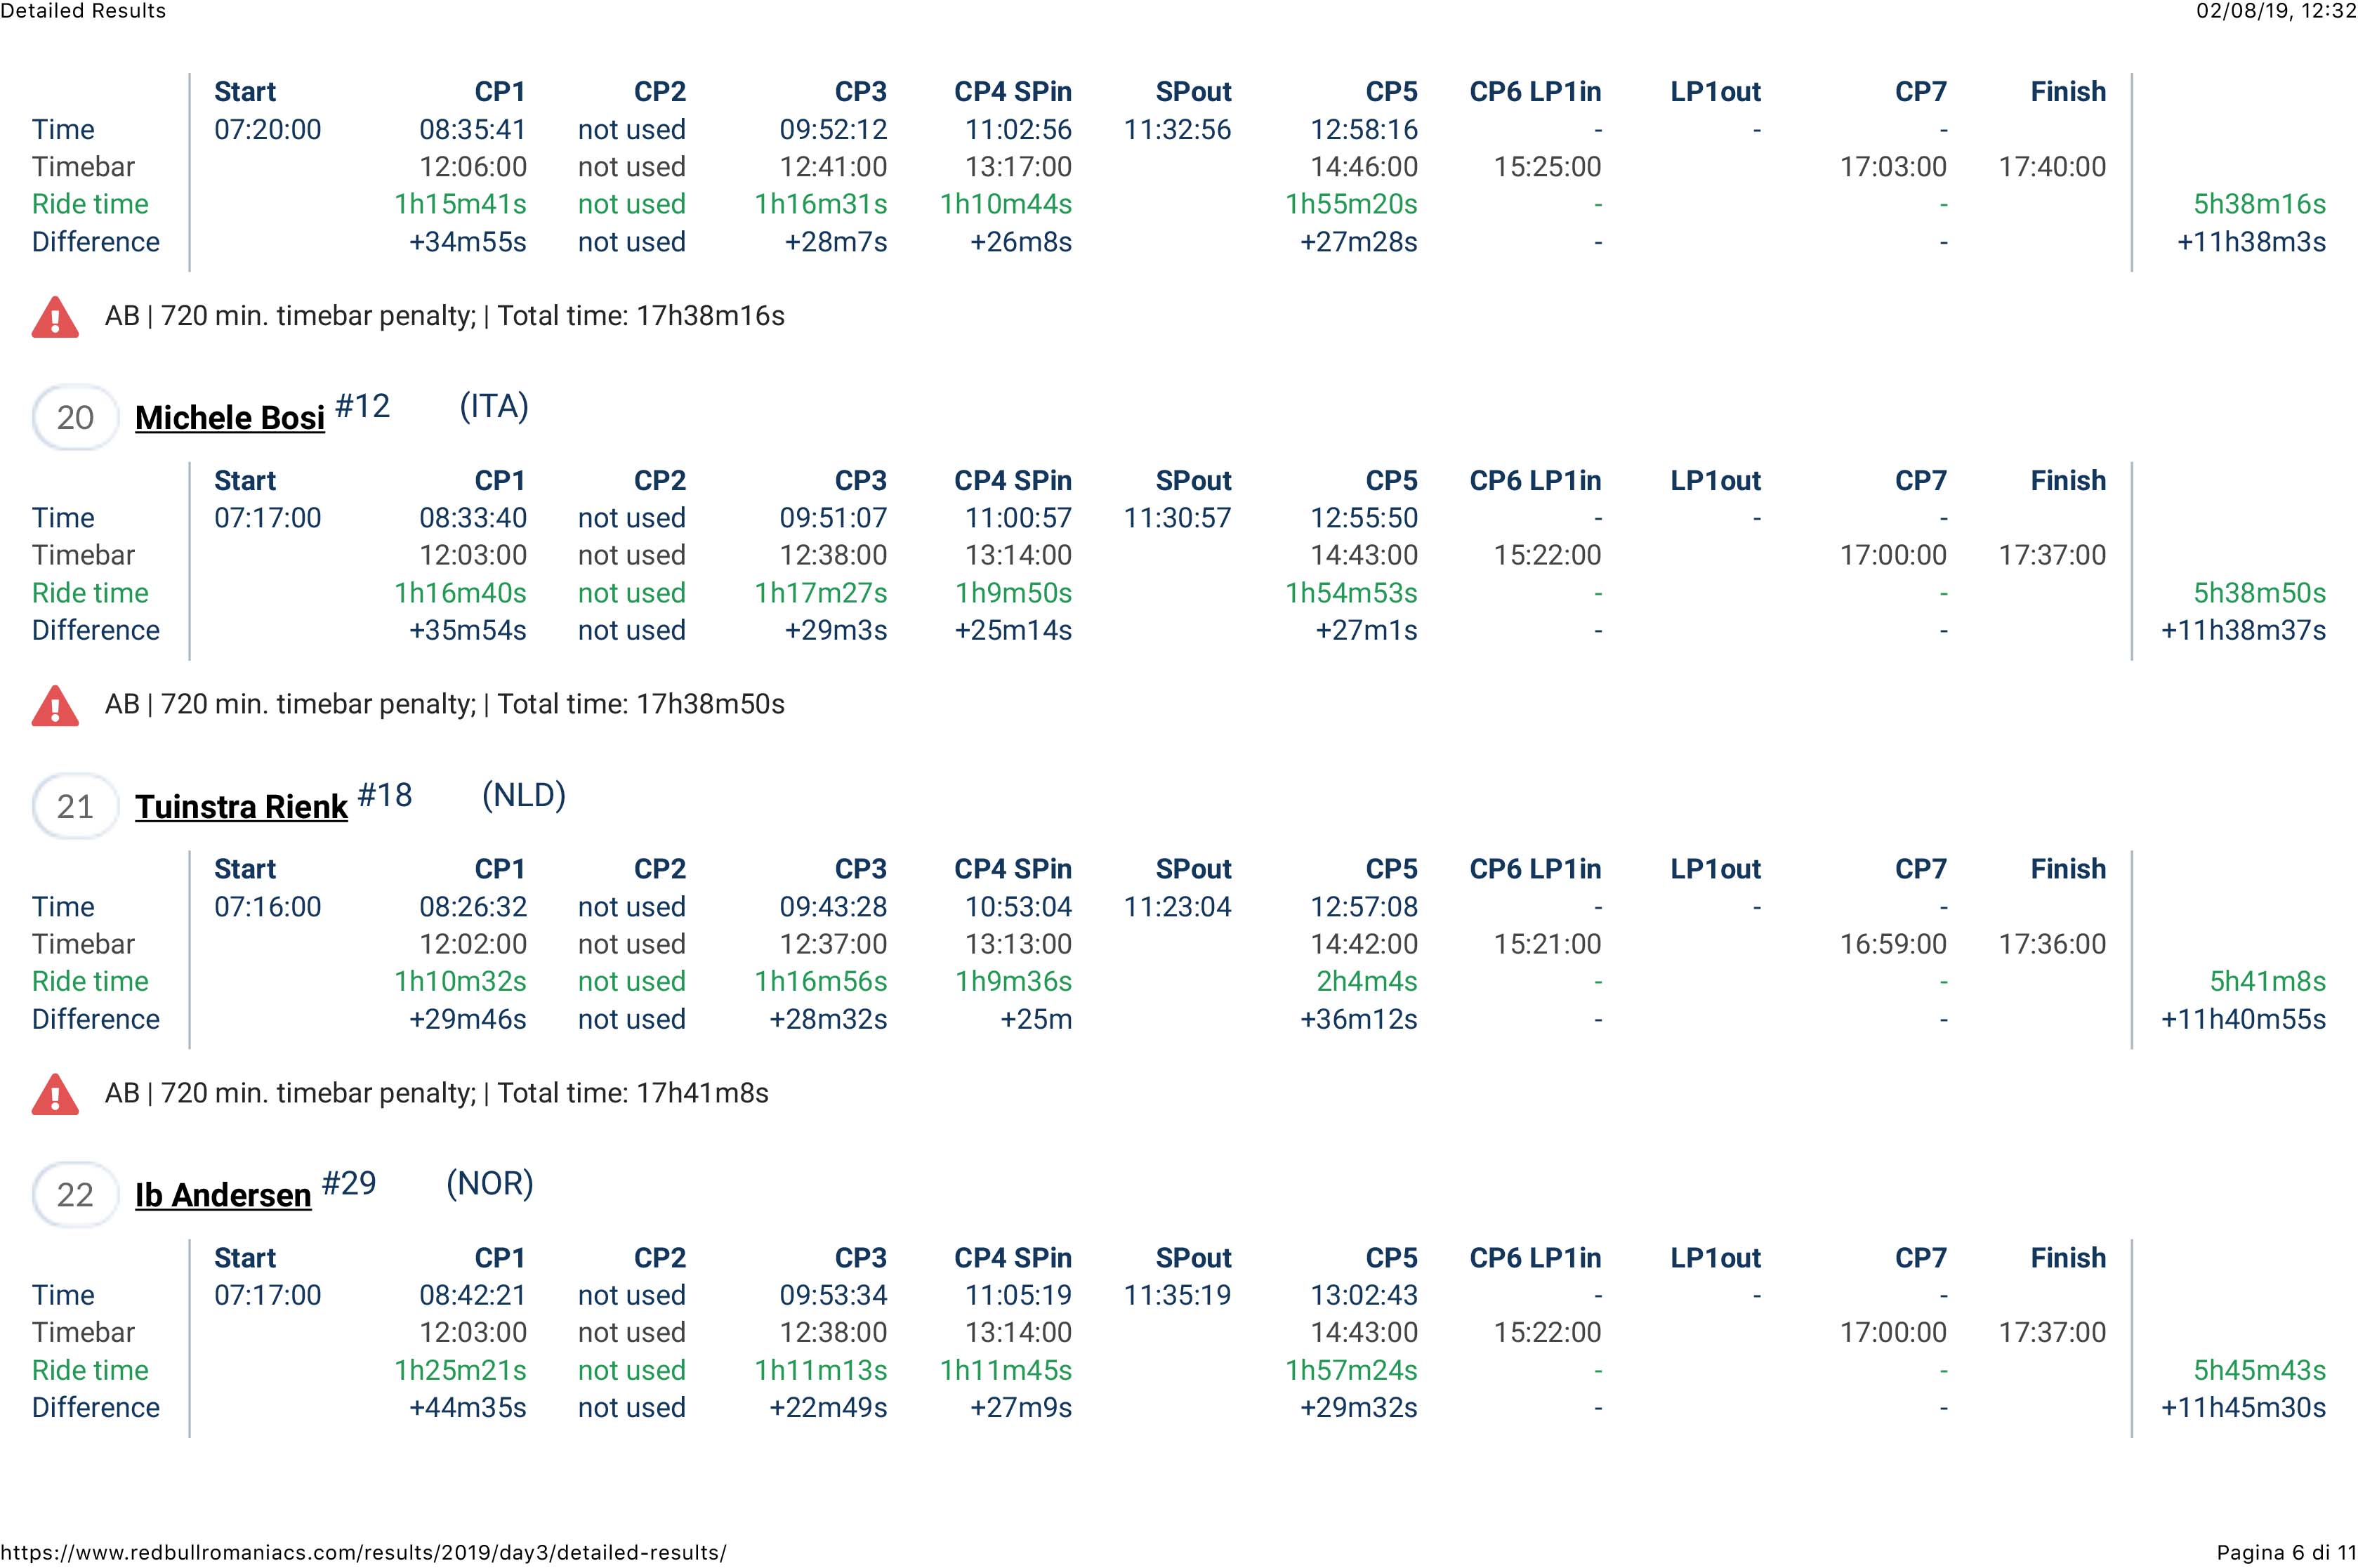Open the Michele Bosi rider link

(x=230, y=418)
